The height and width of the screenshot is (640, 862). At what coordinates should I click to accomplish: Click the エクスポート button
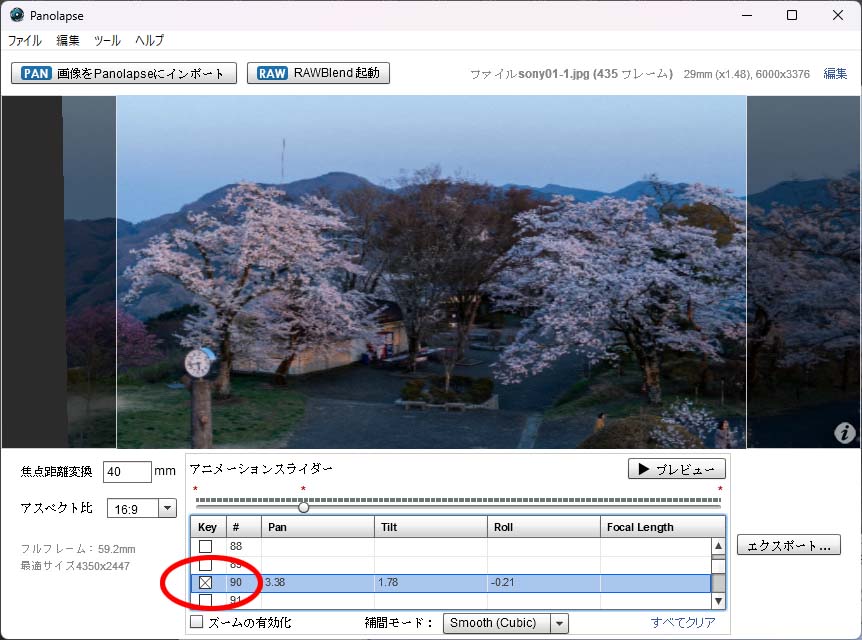(x=788, y=545)
